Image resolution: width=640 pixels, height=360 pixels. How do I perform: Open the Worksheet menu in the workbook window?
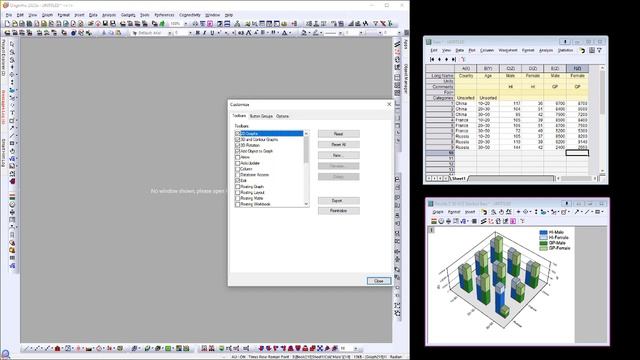point(508,50)
